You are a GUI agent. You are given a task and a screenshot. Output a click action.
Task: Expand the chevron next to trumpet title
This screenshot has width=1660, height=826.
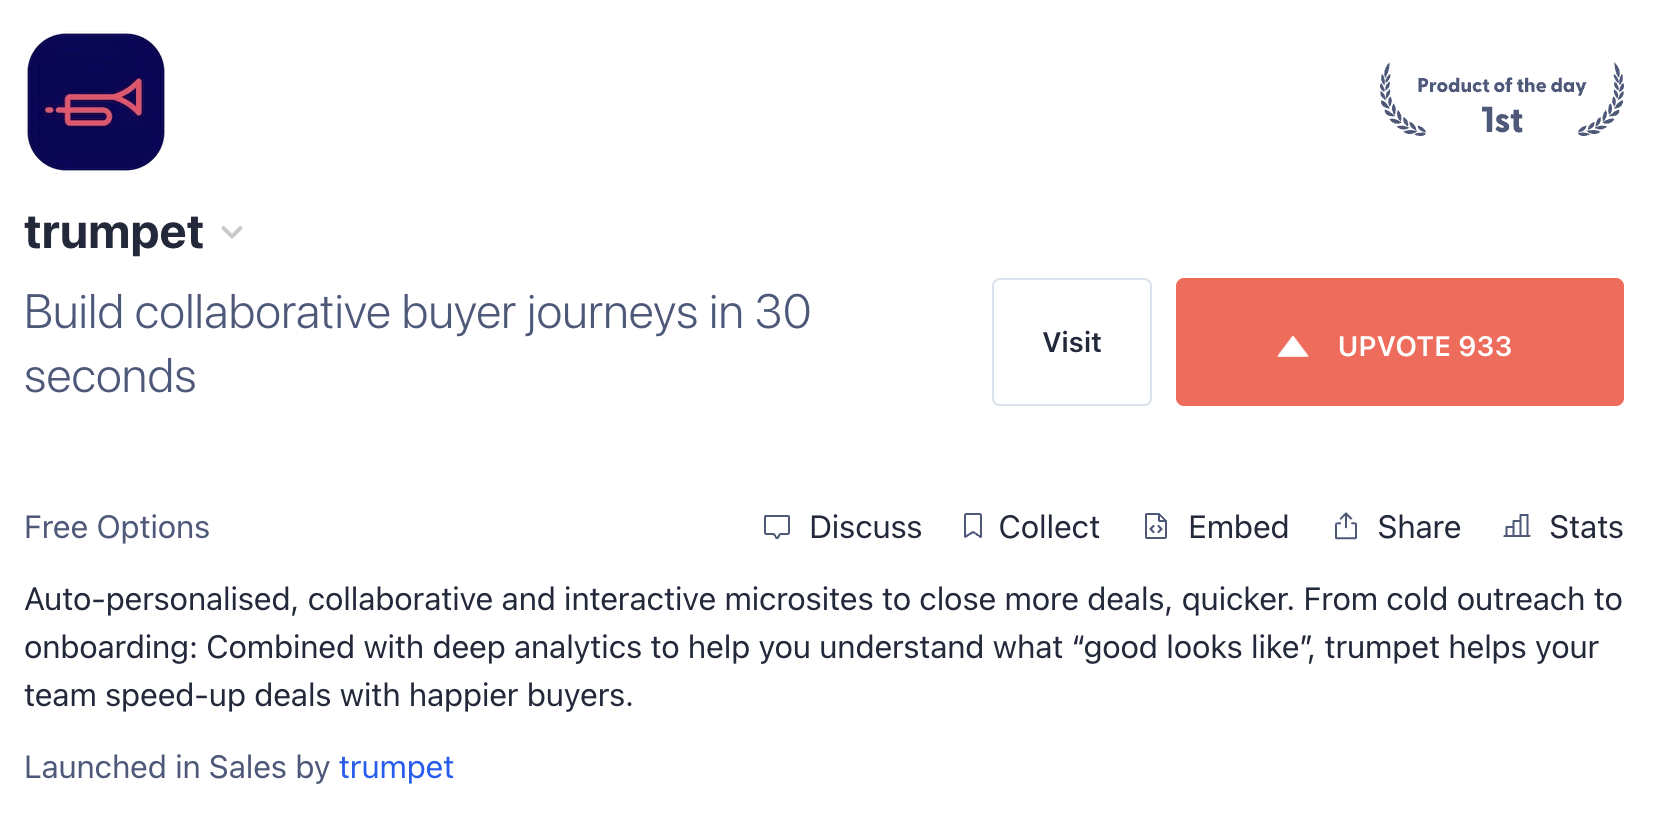coord(232,233)
